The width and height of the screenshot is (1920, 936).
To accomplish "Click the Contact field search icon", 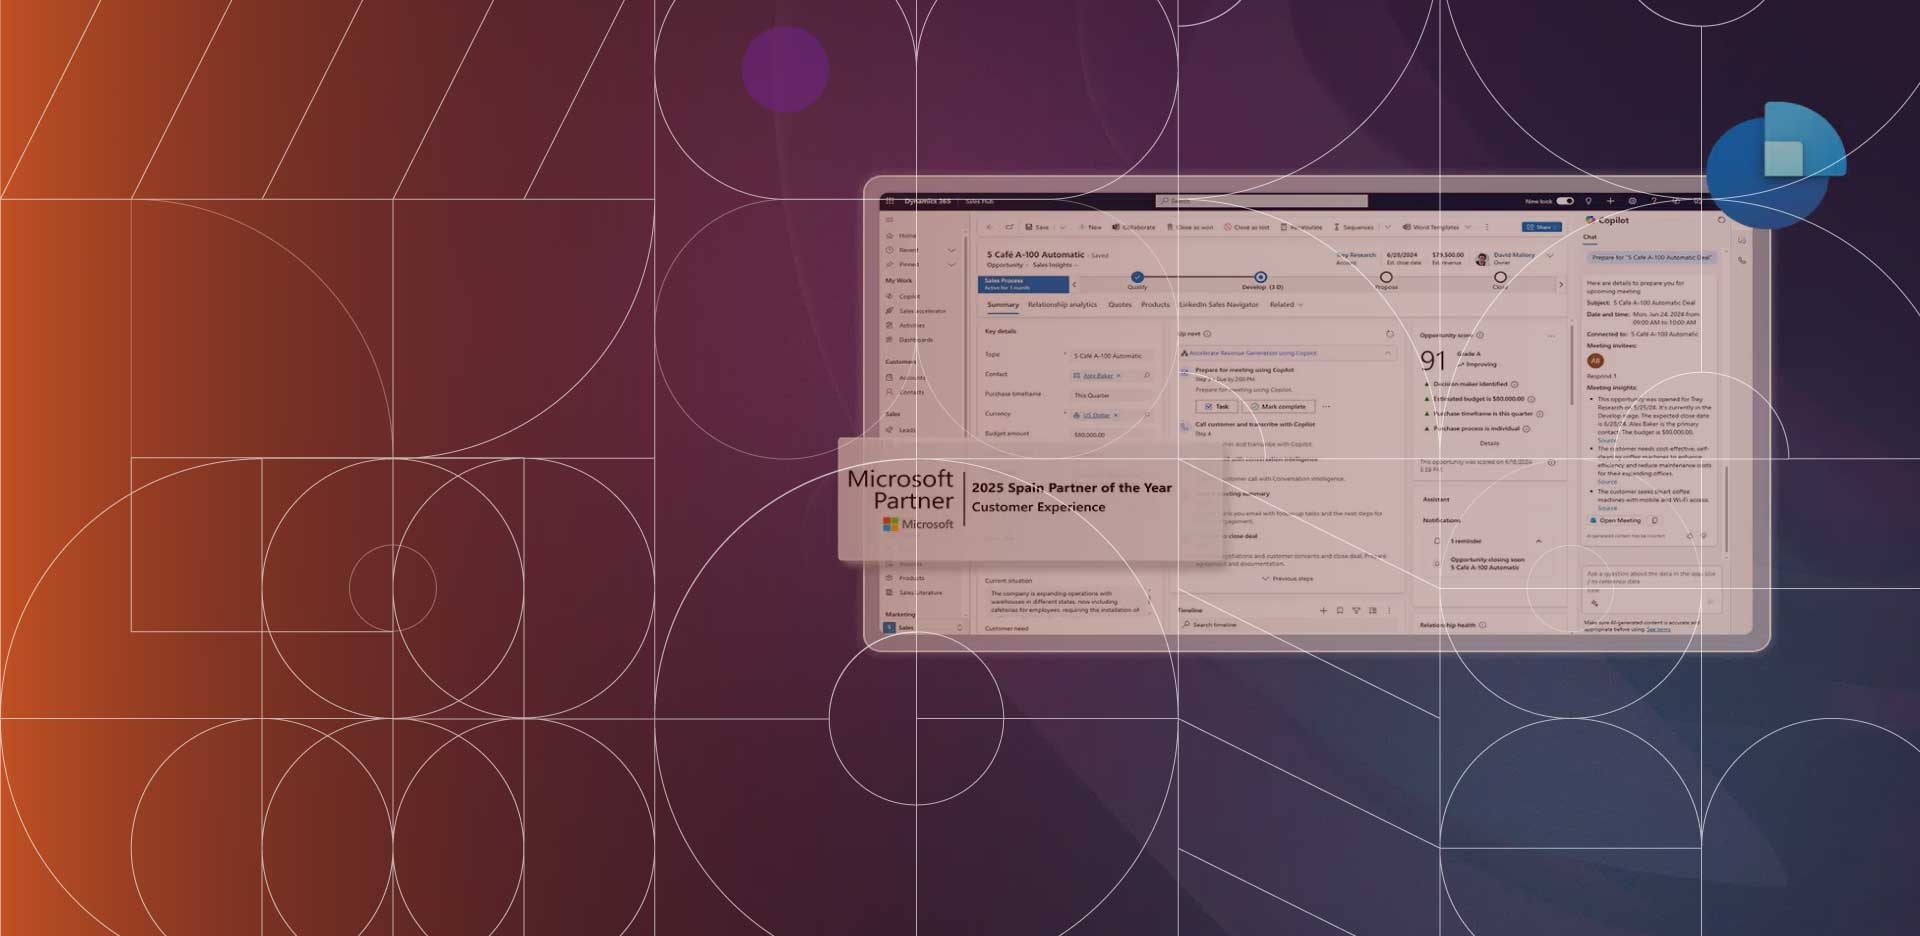I will coord(1147,375).
